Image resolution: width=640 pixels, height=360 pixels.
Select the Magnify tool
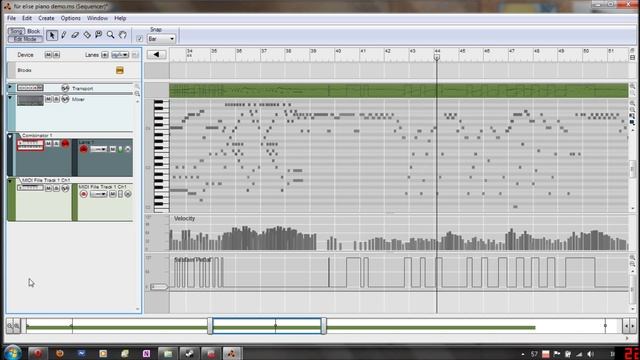[110, 36]
